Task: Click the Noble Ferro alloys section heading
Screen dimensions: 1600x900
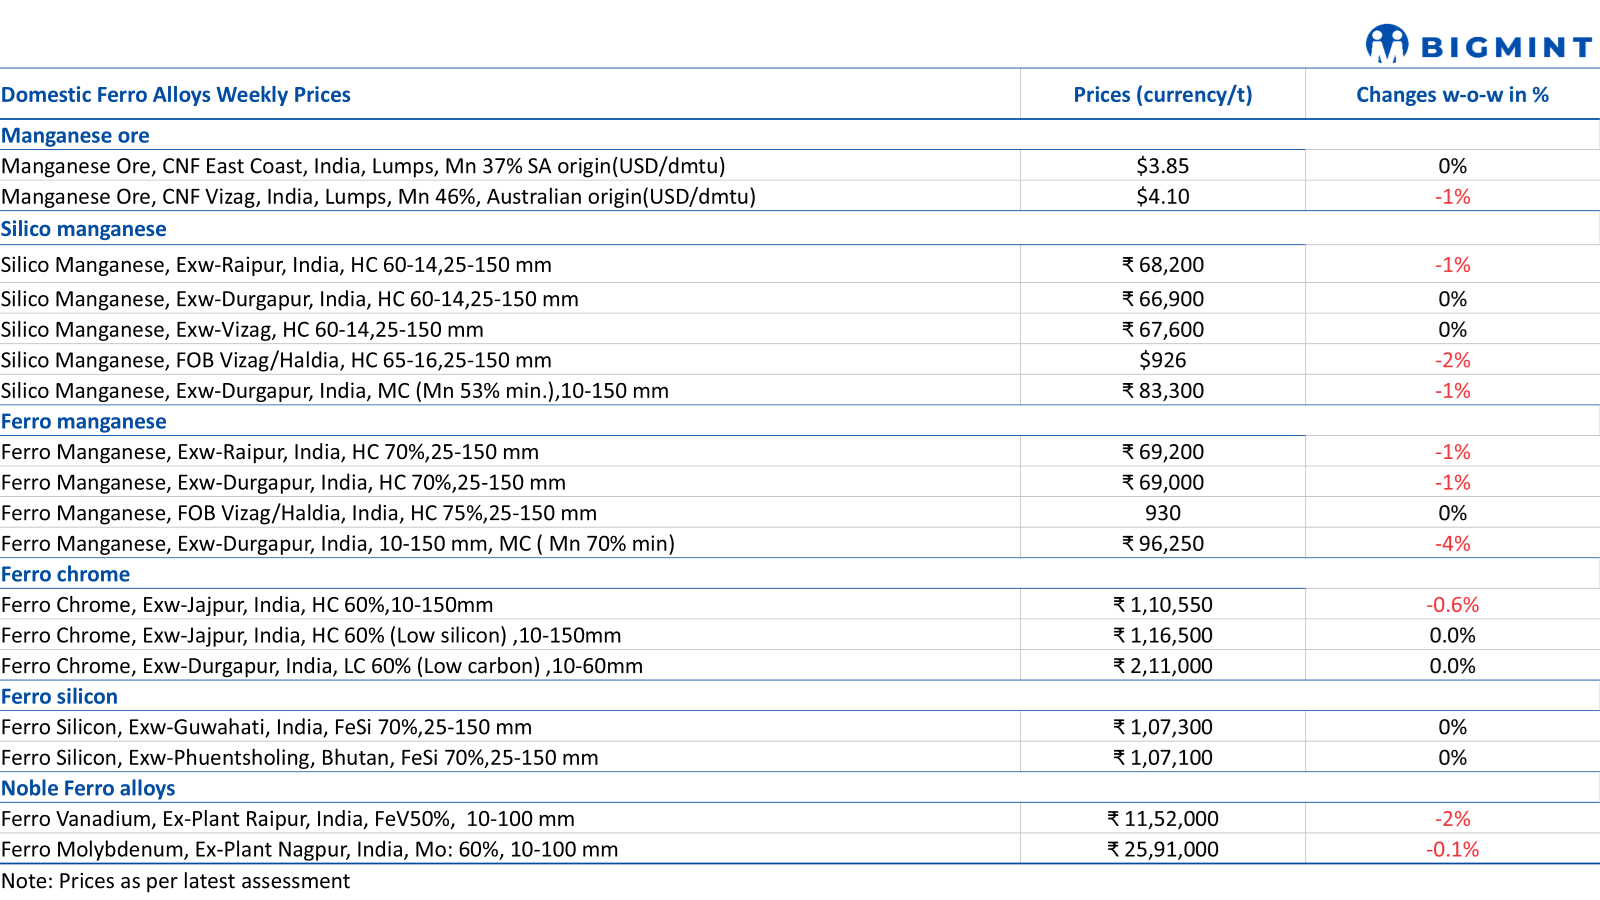Action: (x=88, y=789)
